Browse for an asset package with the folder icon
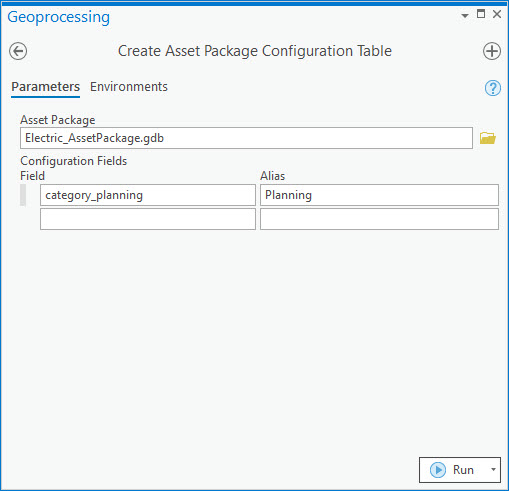This screenshot has width=509, height=491. pyautogui.click(x=488, y=138)
